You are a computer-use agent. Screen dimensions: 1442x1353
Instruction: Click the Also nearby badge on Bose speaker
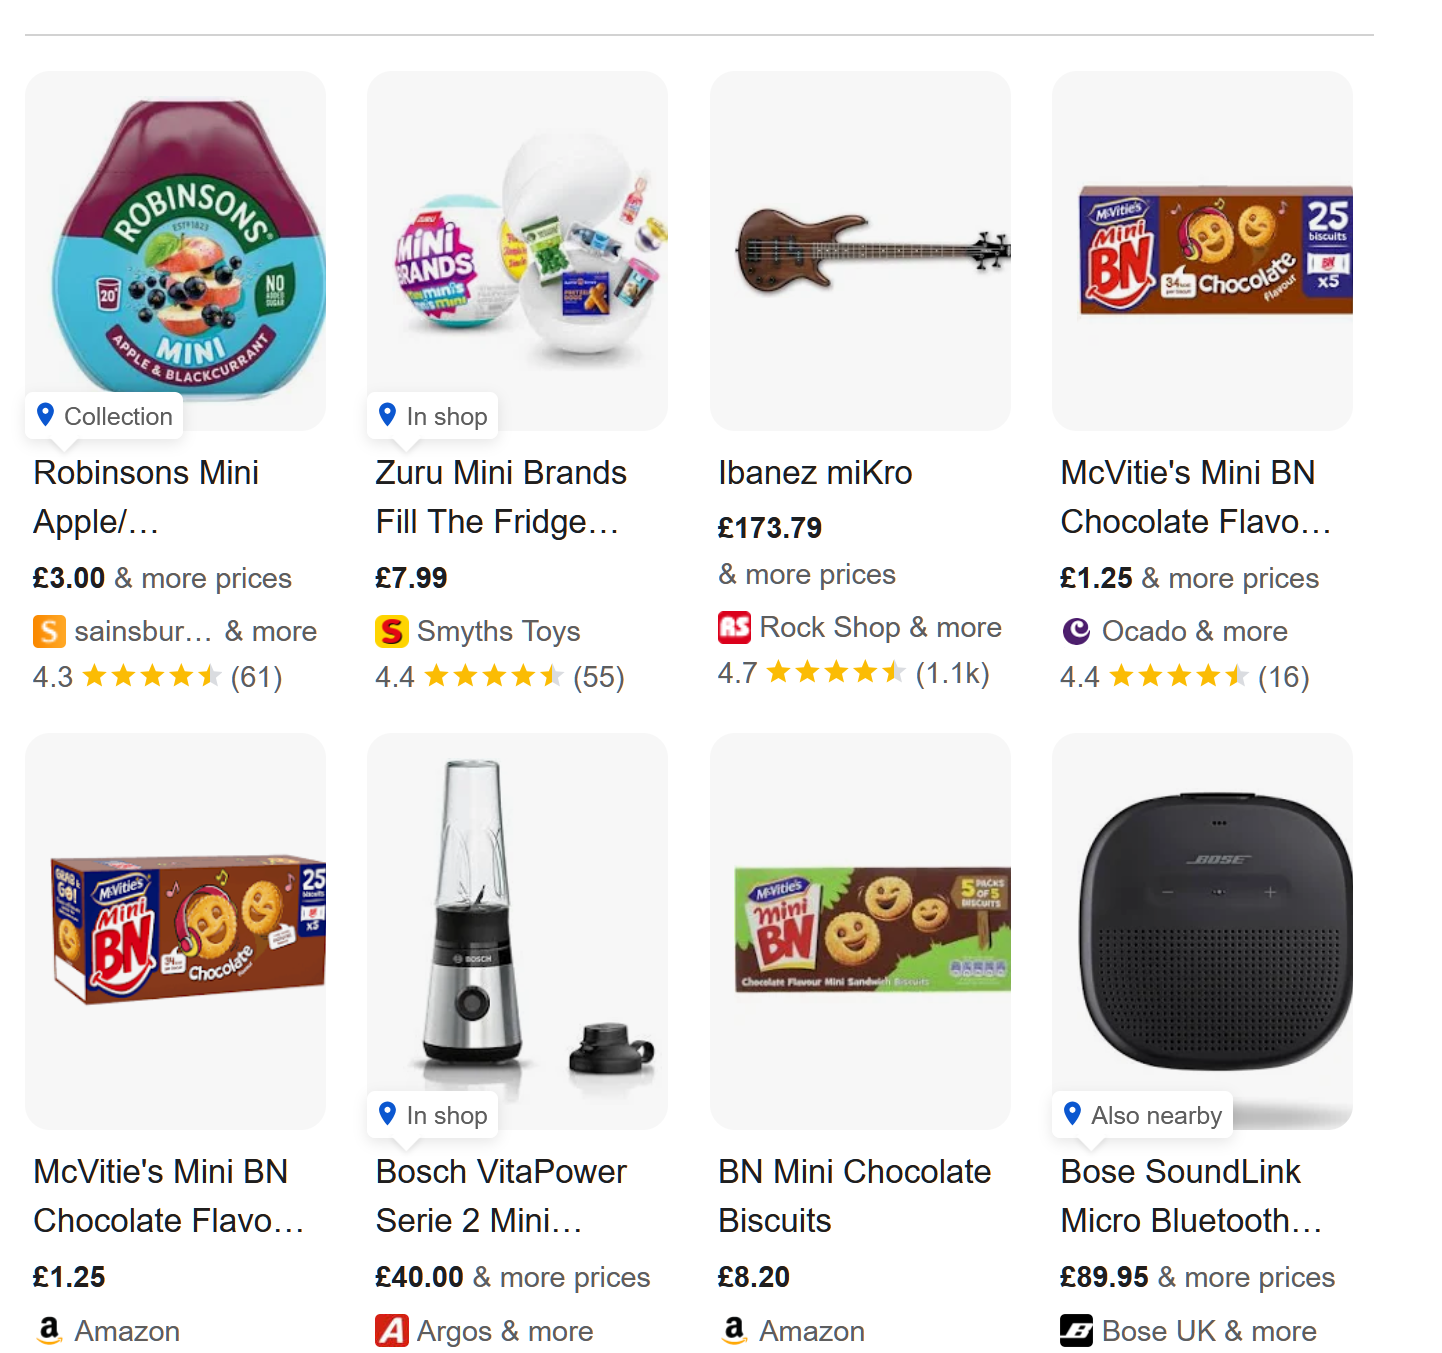click(1143, 1115)
